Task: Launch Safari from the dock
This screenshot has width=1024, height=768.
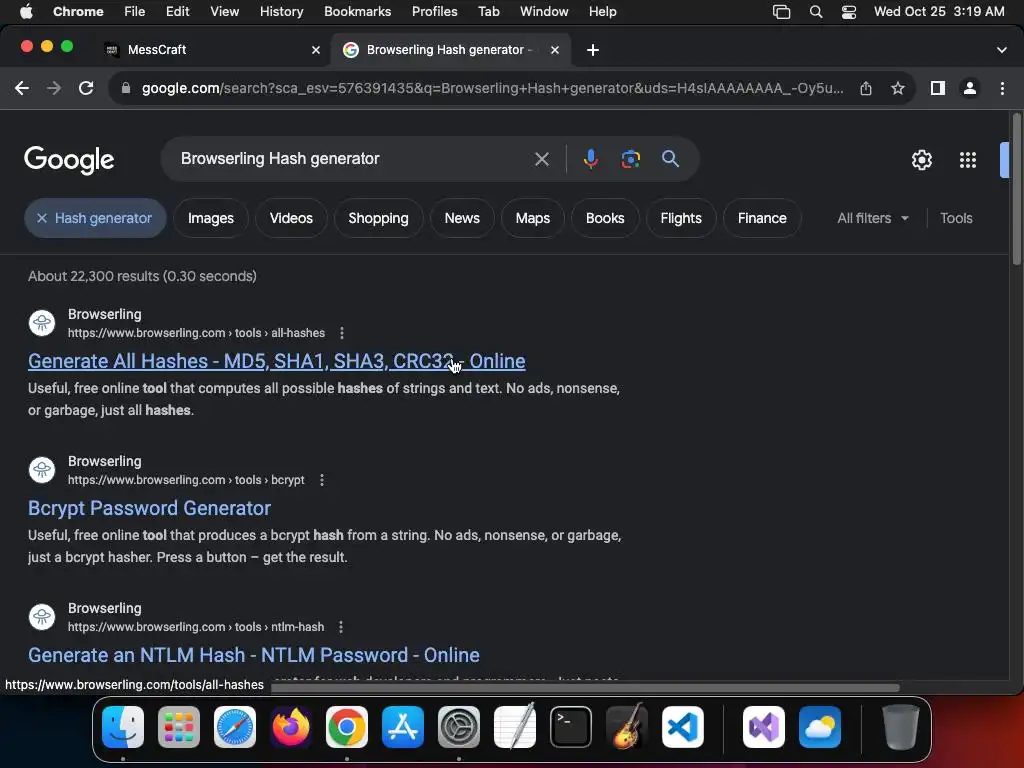Action: tap(234, 727)
